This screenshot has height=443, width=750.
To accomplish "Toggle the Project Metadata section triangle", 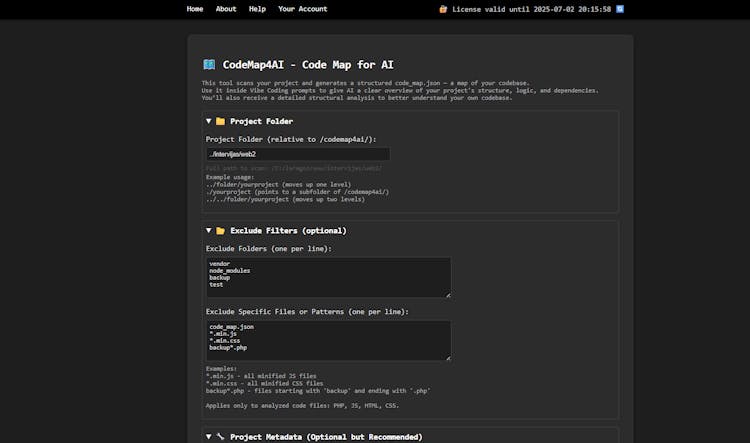I will click(208, 436).
